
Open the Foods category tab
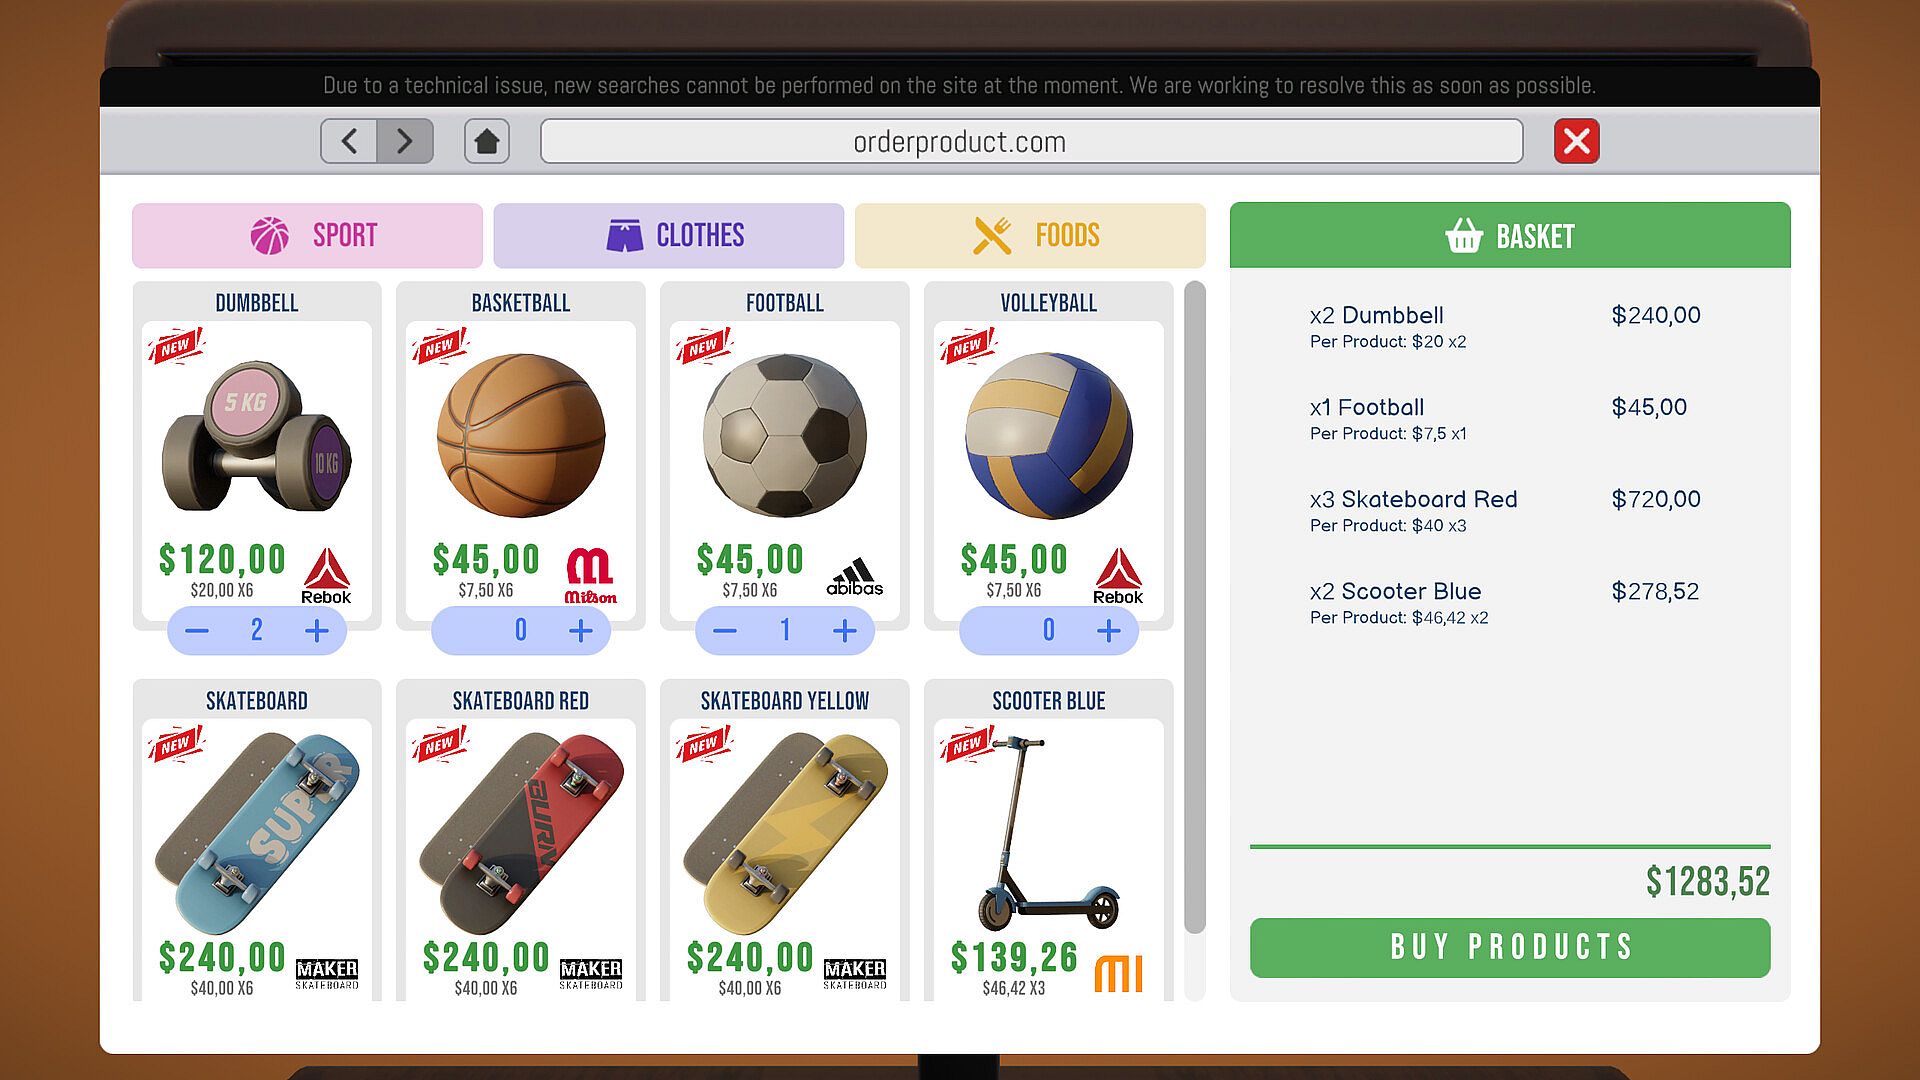point(1030,236)
